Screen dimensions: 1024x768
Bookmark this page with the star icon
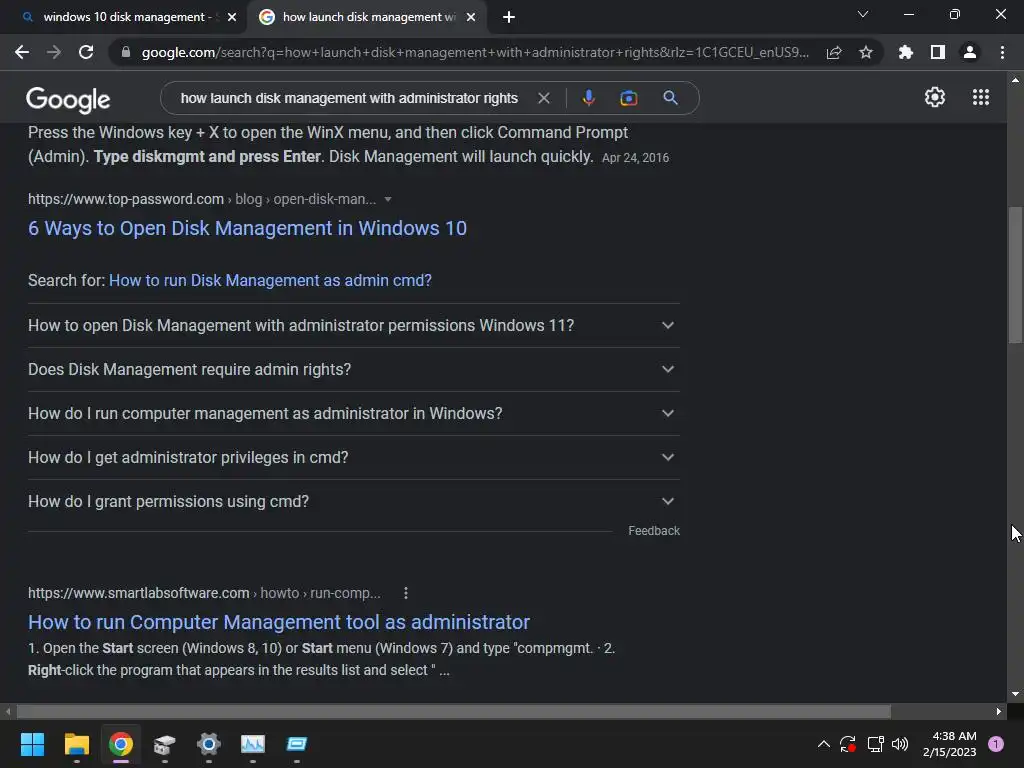click(x=866, y=52)
